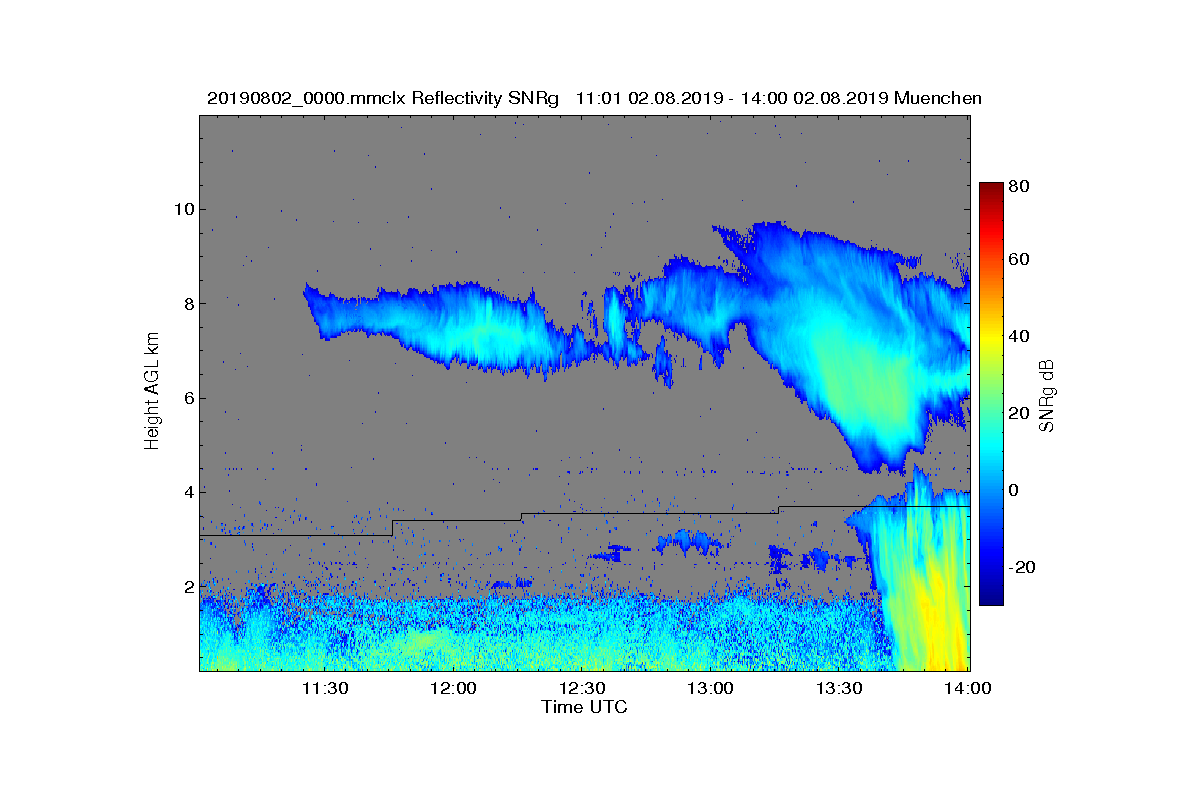Click the colorbar value 0
1200x800 pixels.
1014,490
